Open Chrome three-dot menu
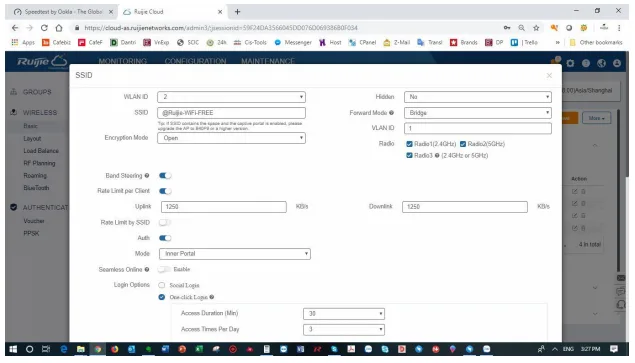The width and height of the screenshot is (635, 363). click(x=619, y=28)
